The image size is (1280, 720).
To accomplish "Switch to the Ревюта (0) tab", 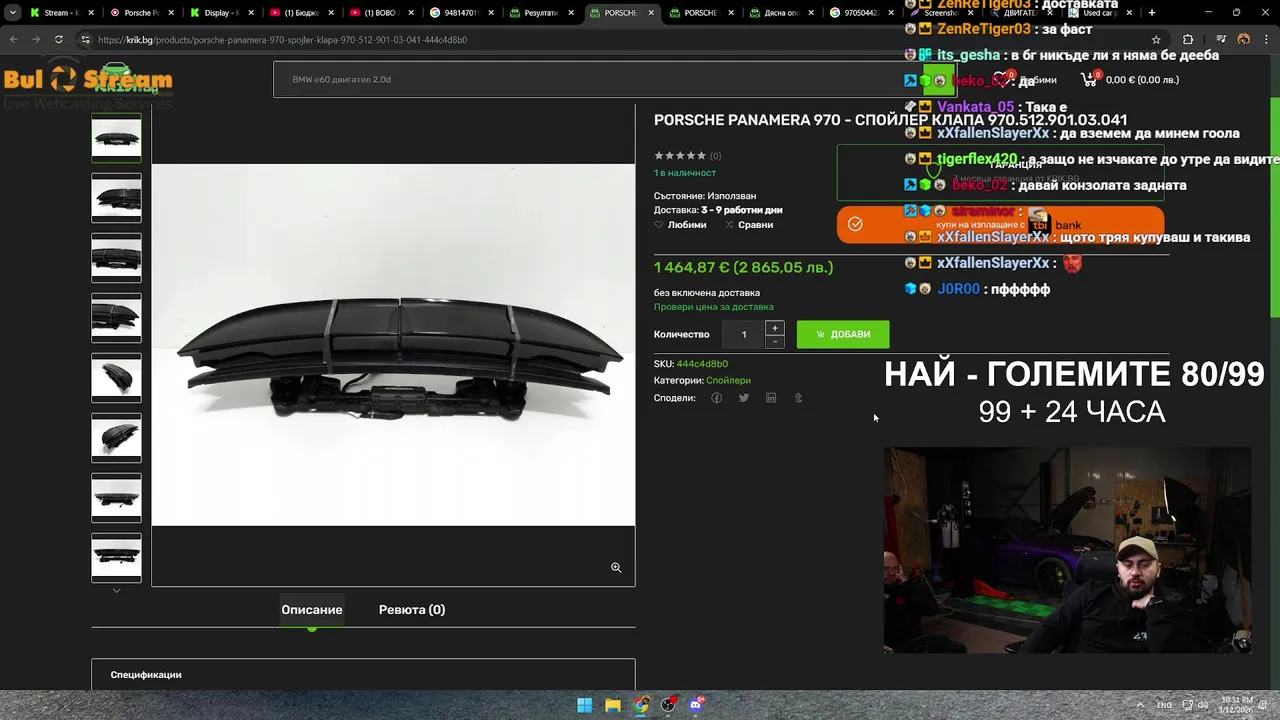I will tap(412, 609).
